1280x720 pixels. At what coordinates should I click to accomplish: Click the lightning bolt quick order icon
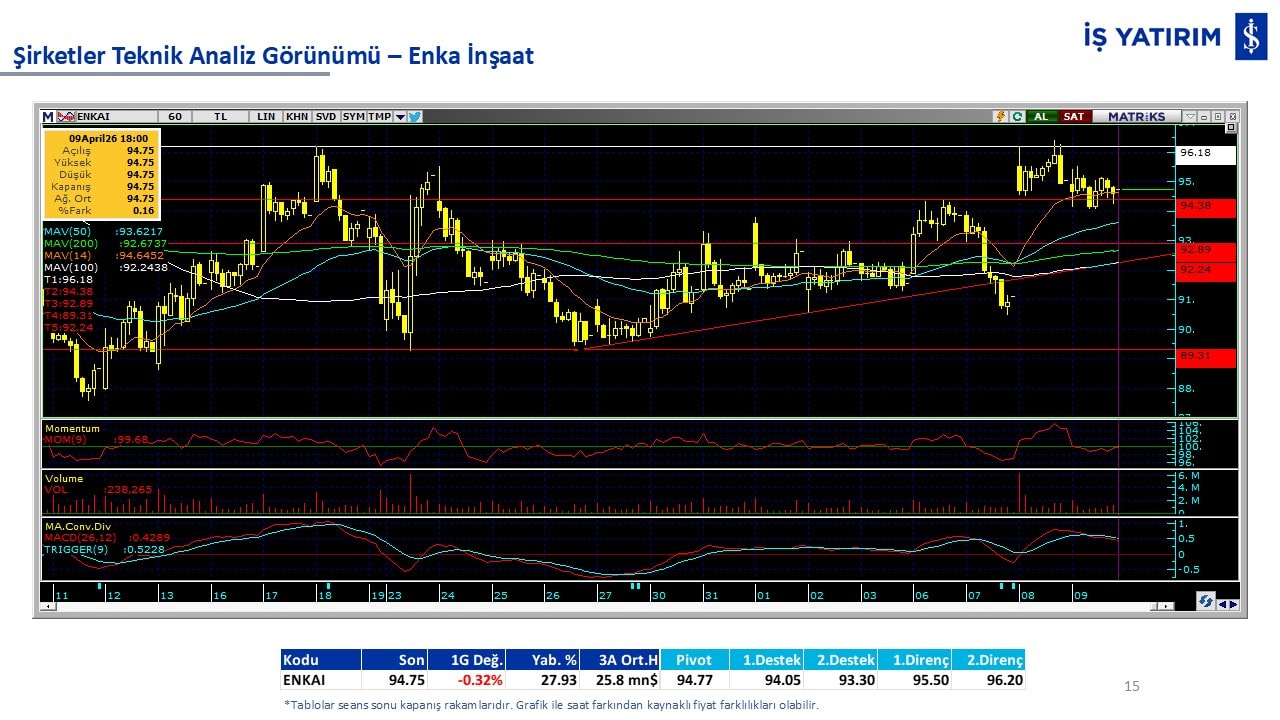999,116
